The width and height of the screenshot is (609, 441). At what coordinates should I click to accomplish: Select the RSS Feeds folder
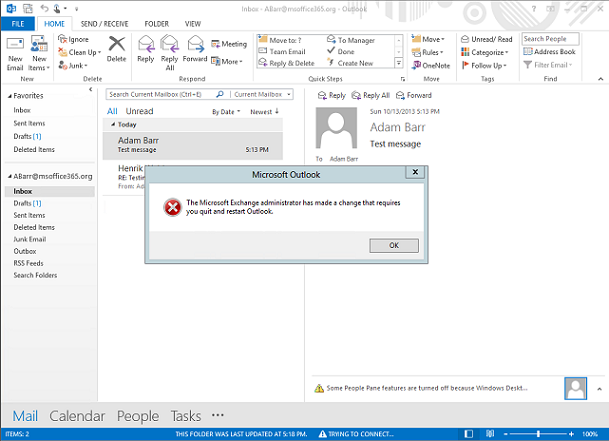[28, 263]
